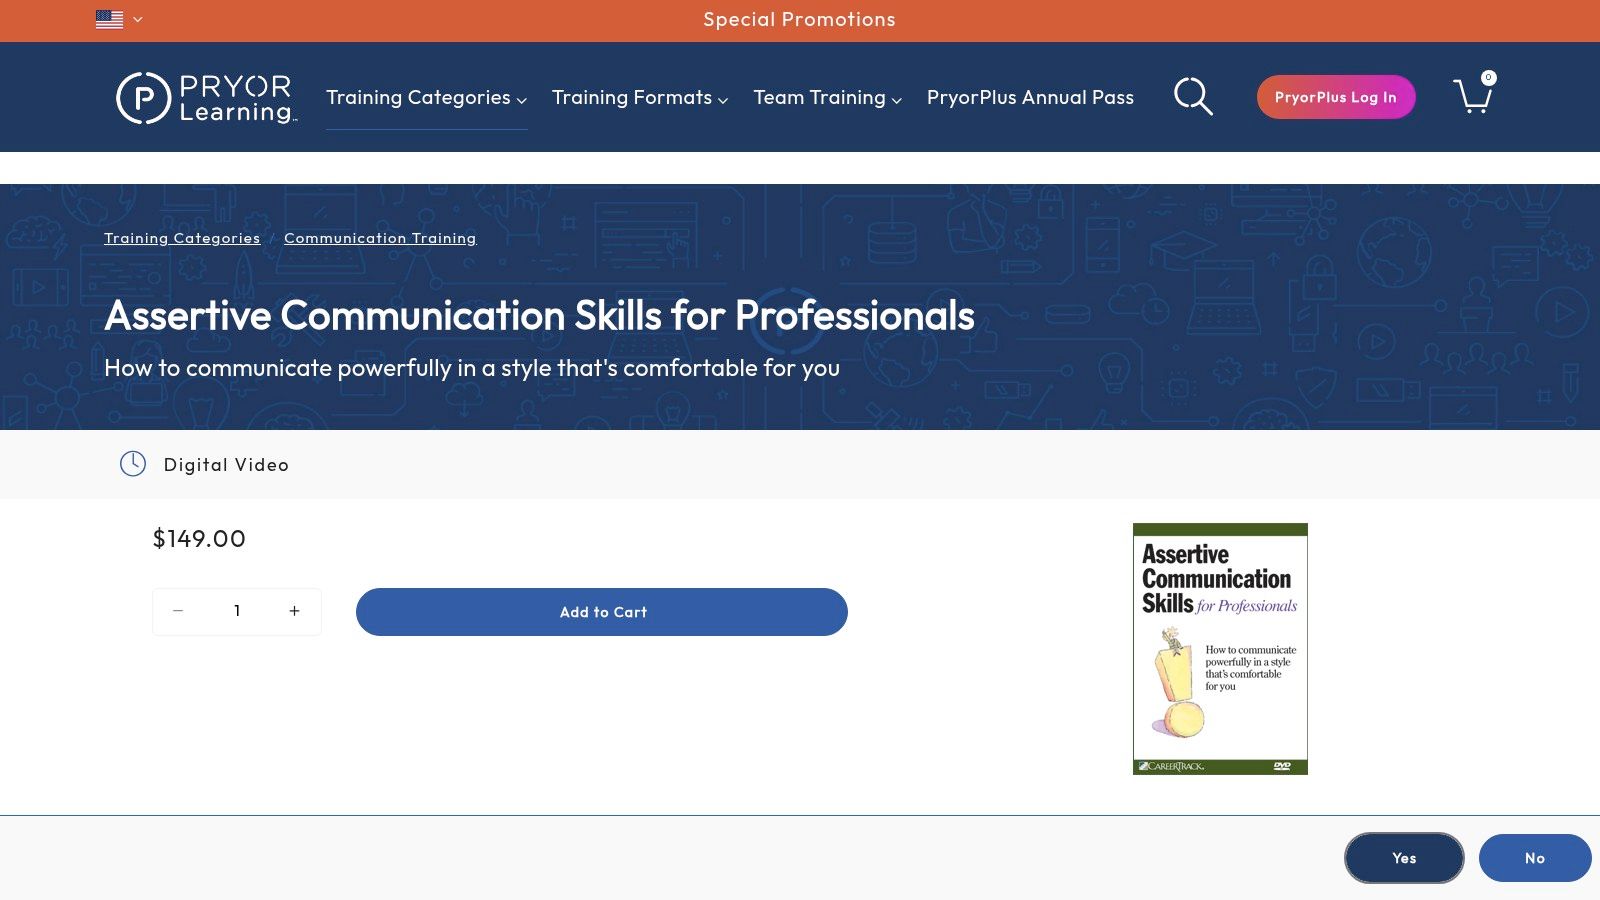The width and height of the screenshot is (1600, 900).
Task: Click the clock icon beside Digital Video
Action: (x=133, y=463)
